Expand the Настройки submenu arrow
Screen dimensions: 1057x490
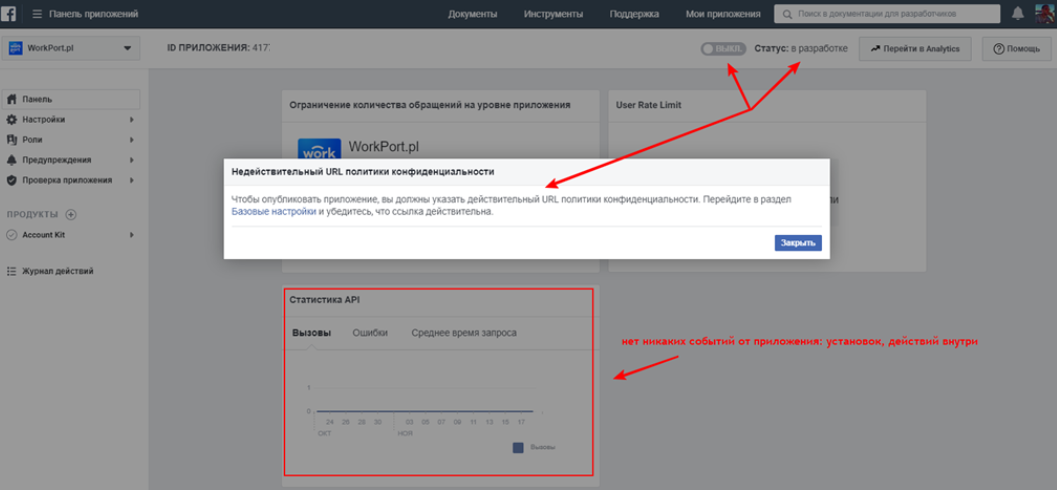[132, 119]
